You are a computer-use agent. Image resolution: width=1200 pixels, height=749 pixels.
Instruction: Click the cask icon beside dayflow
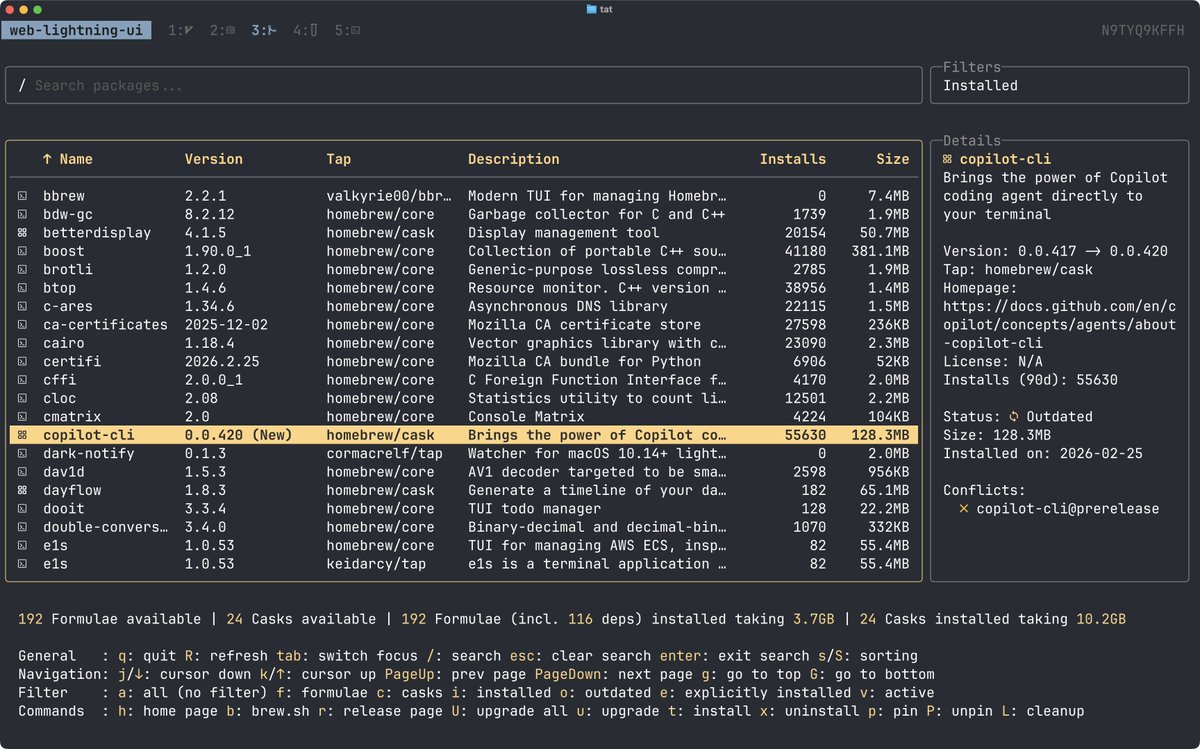22,490
